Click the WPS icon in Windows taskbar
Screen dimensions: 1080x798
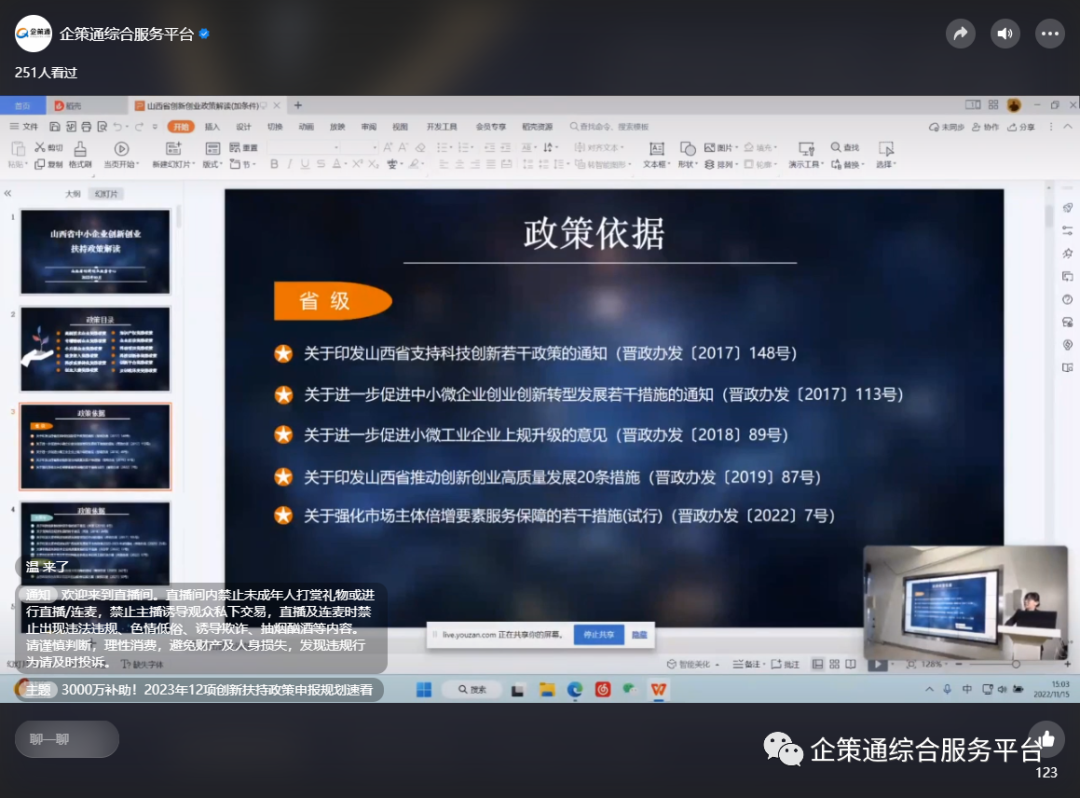[658, 689]
